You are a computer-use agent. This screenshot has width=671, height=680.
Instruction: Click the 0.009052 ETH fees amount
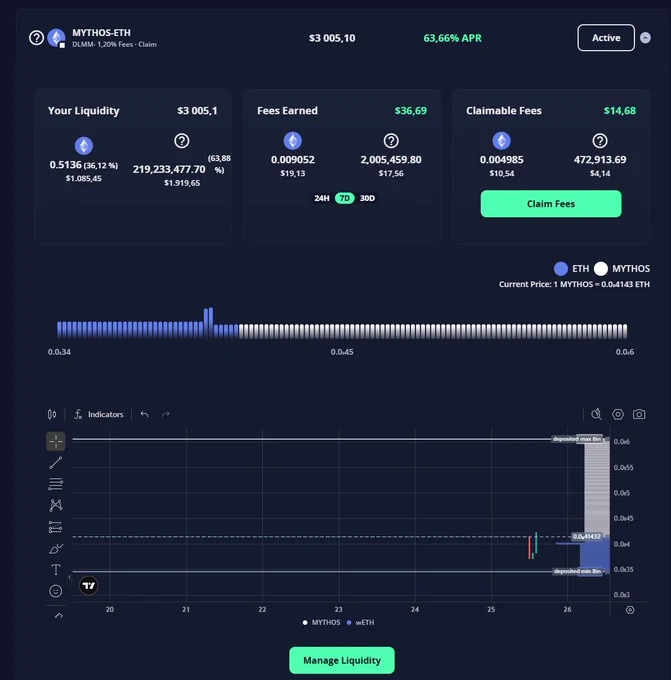[x=293, y=160]
